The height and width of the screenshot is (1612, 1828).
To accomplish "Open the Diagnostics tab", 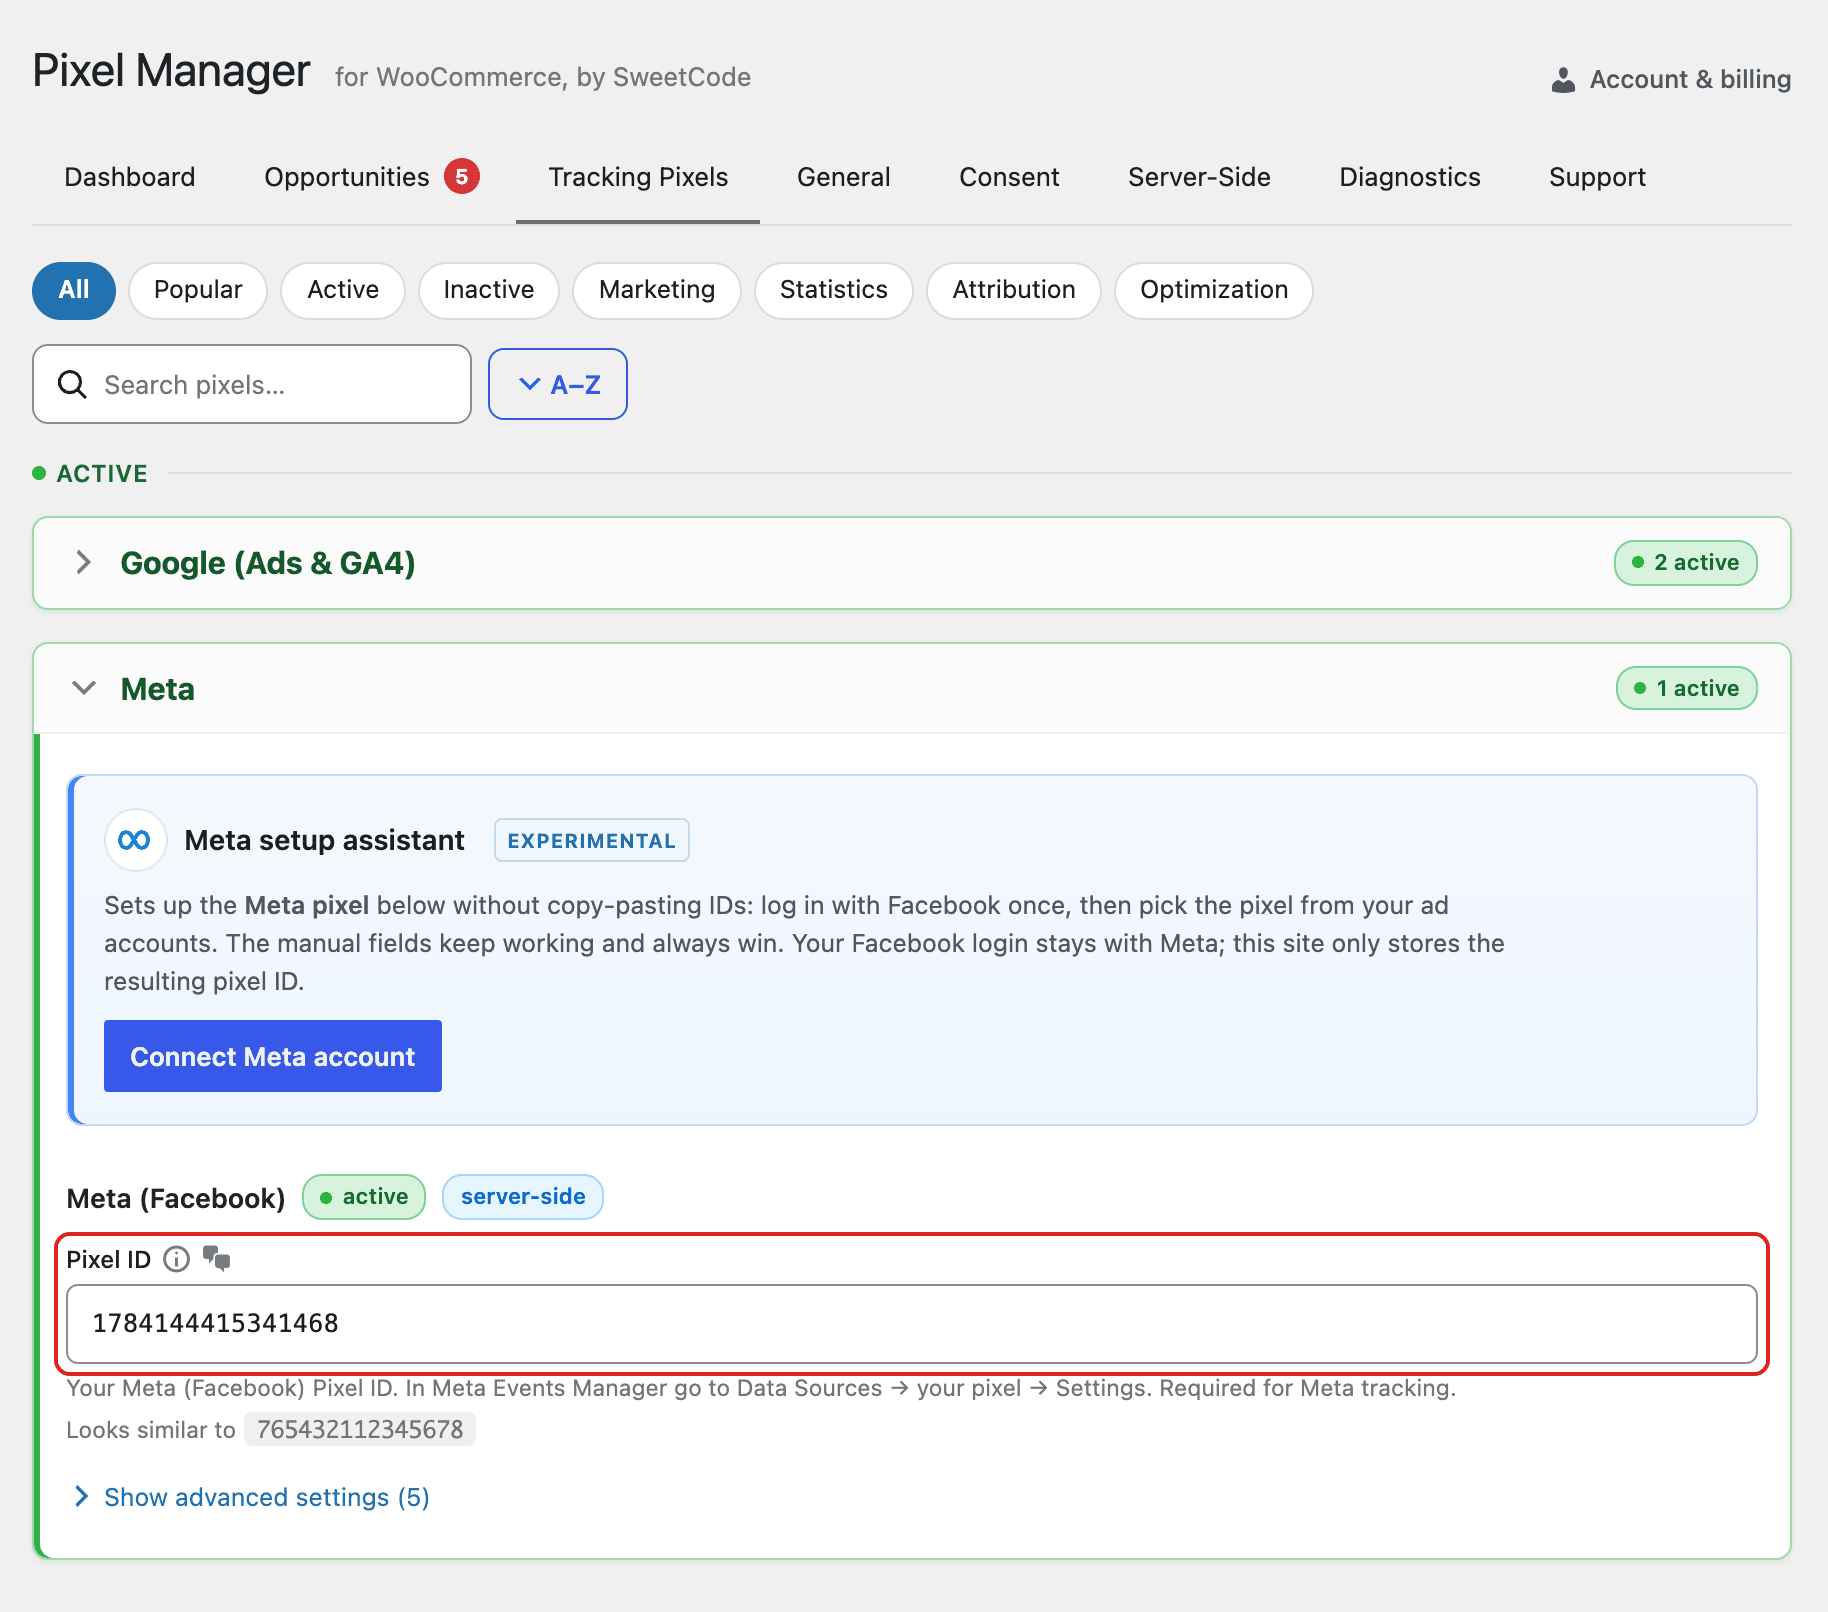I will tap(1410, 177).
